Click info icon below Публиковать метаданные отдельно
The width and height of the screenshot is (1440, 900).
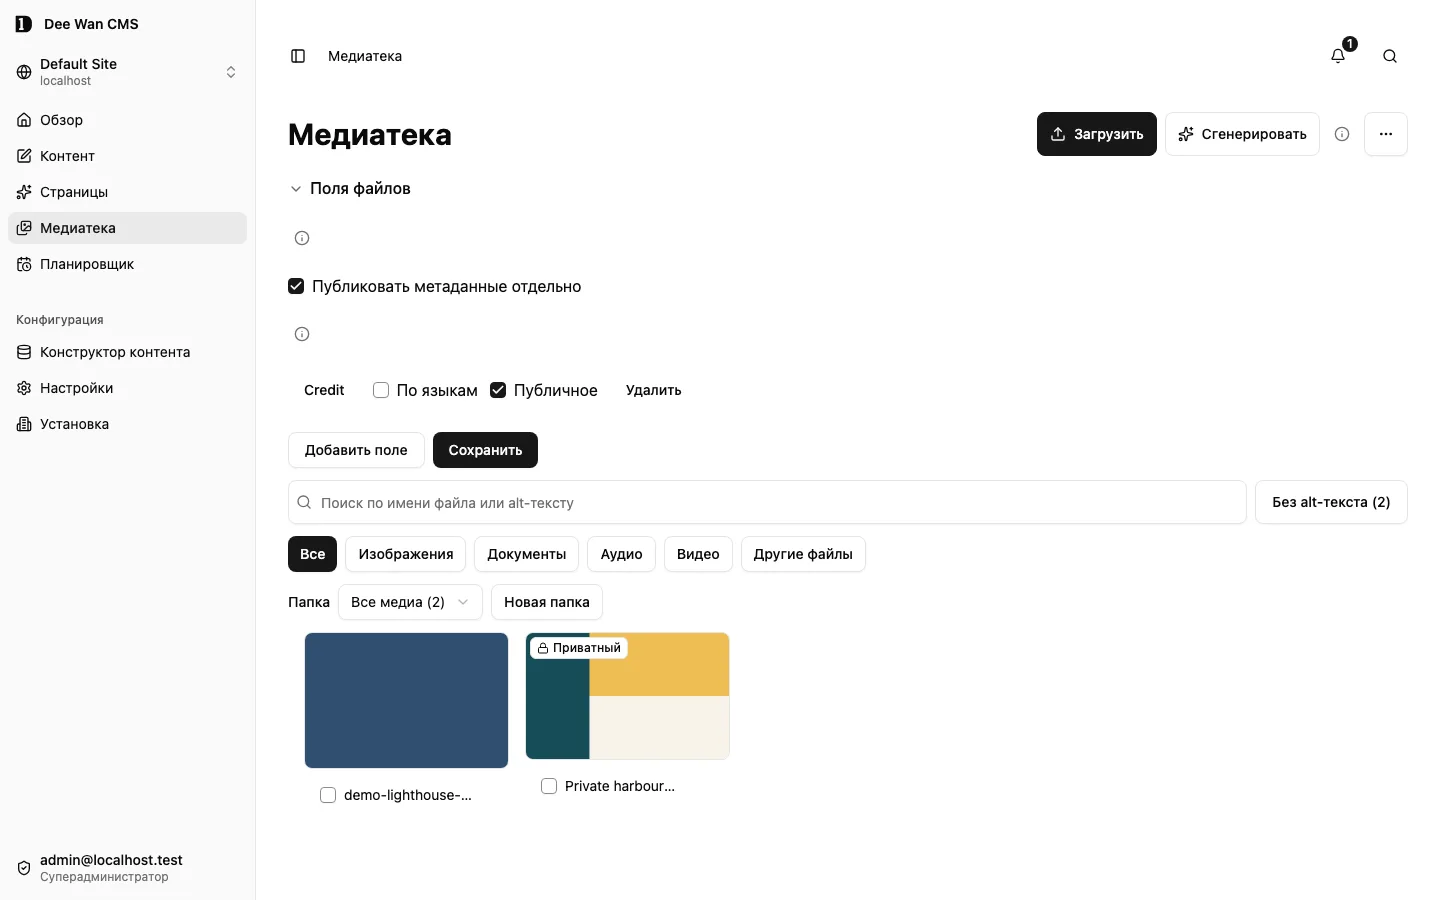(302, 334)
